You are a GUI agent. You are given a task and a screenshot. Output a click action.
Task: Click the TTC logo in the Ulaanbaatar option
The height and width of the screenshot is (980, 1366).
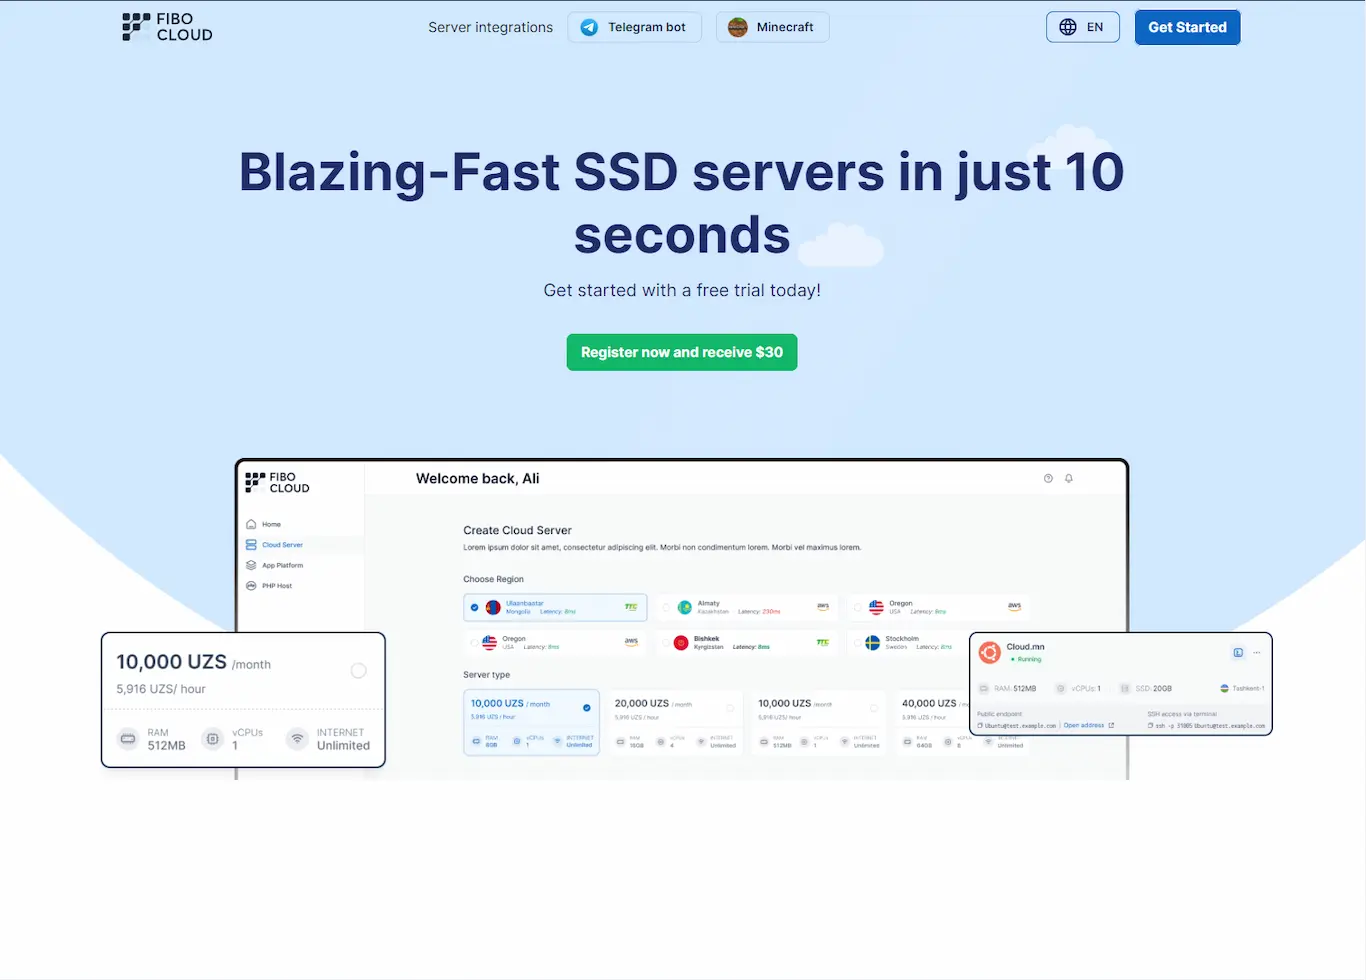click(631, 607)
